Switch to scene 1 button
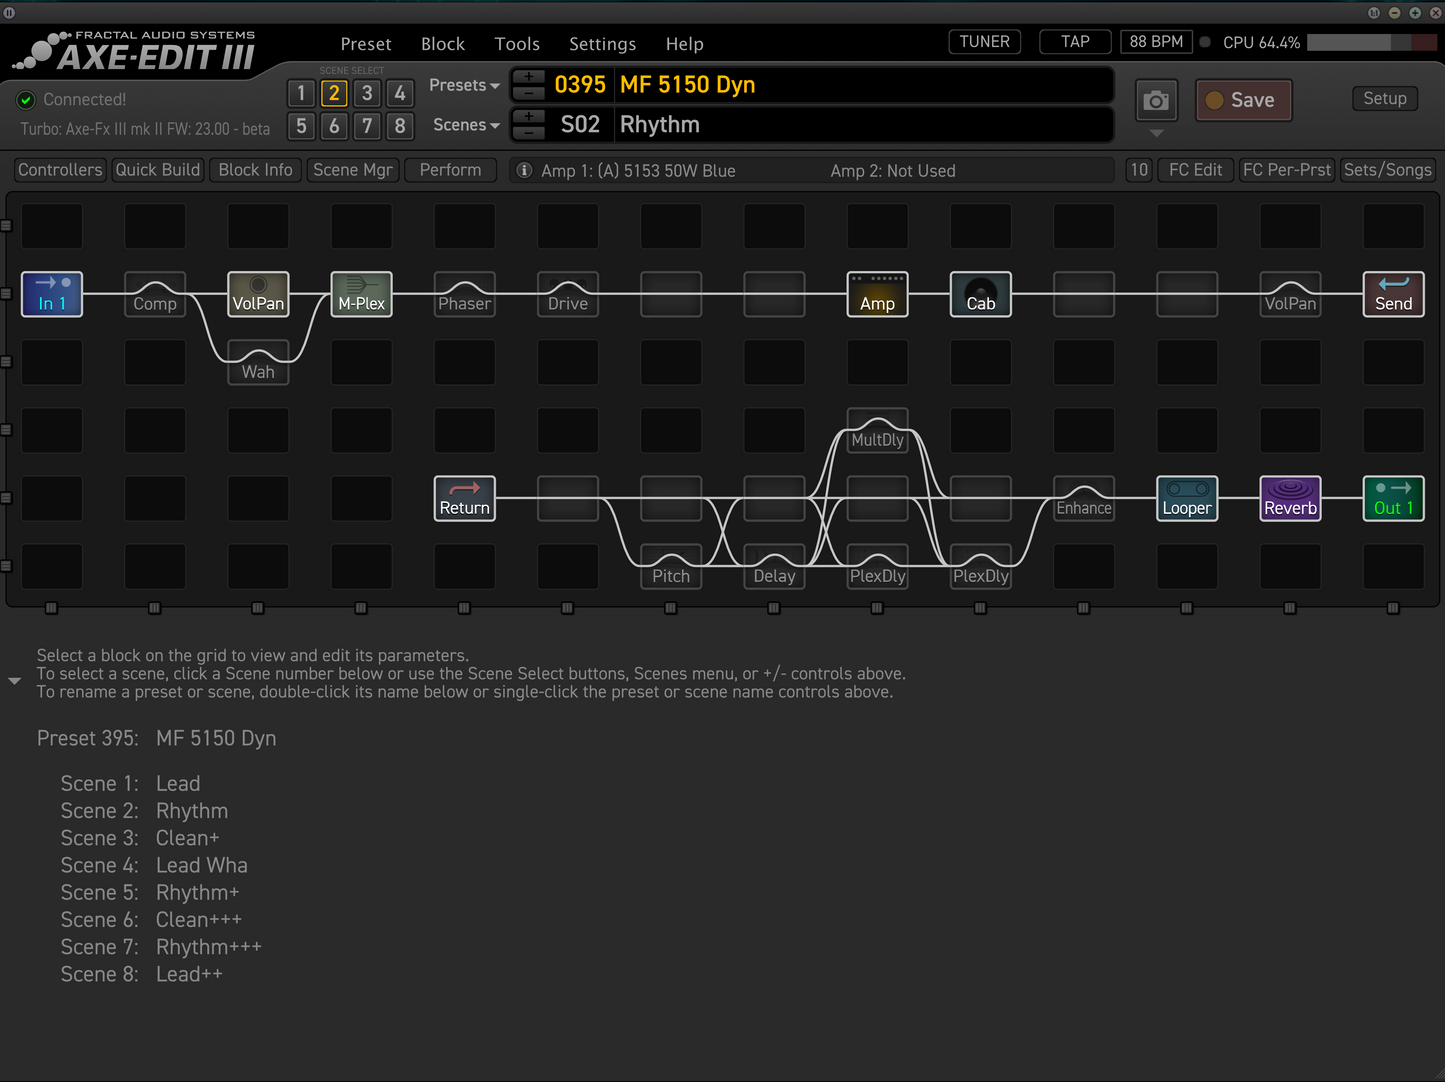The image size is (1445, 1082). 301,93
